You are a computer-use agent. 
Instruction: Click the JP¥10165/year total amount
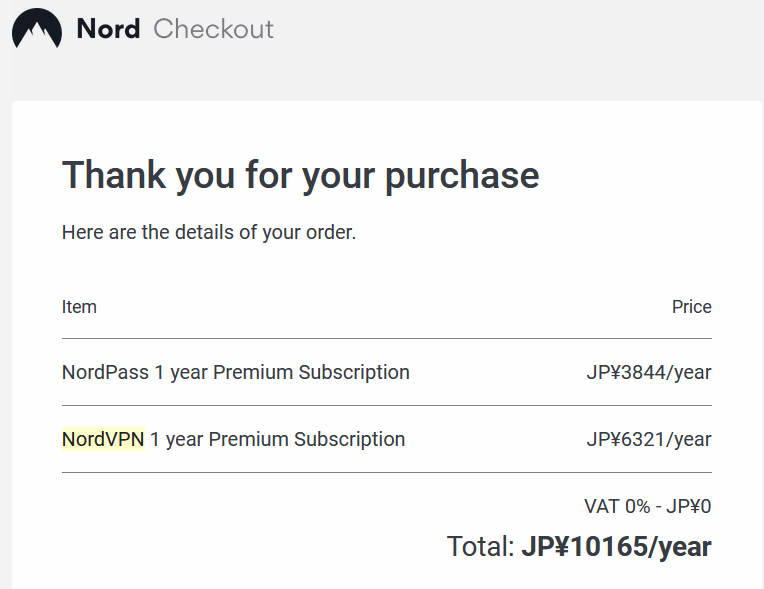(616, 547)
